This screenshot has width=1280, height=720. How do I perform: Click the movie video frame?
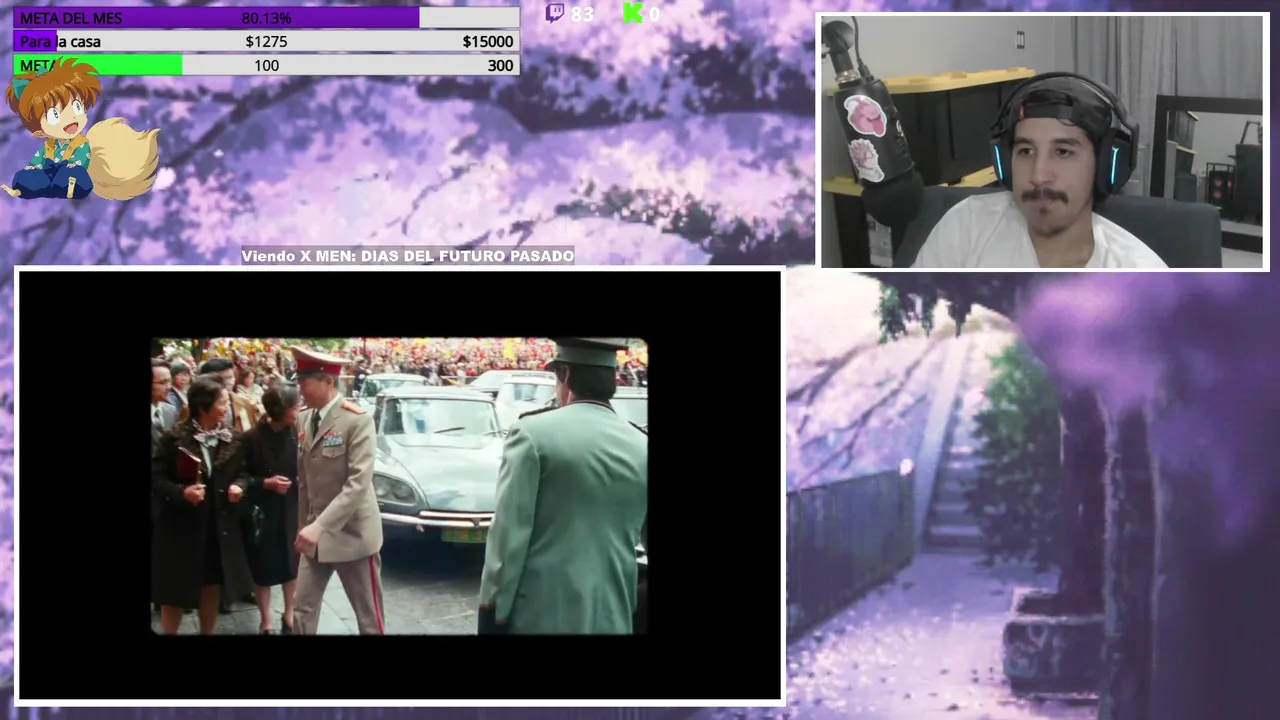tap(400, 486)
